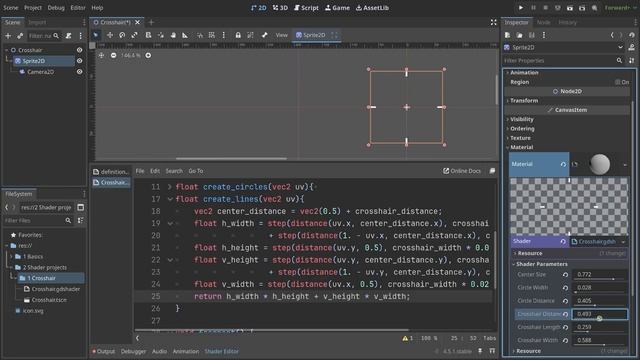640x360 pixels.
Task: Zoom in on the canvas with the plus icon
Action: pyautogui.click(x=148, y=55)
